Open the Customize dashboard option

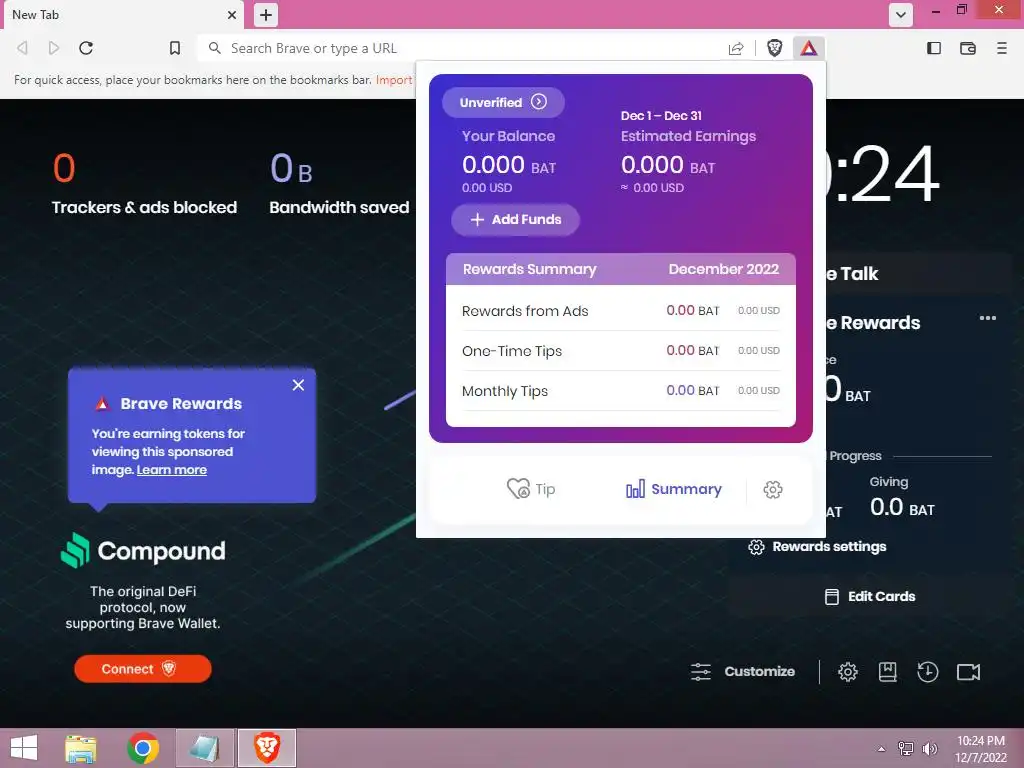pos(743,671)
